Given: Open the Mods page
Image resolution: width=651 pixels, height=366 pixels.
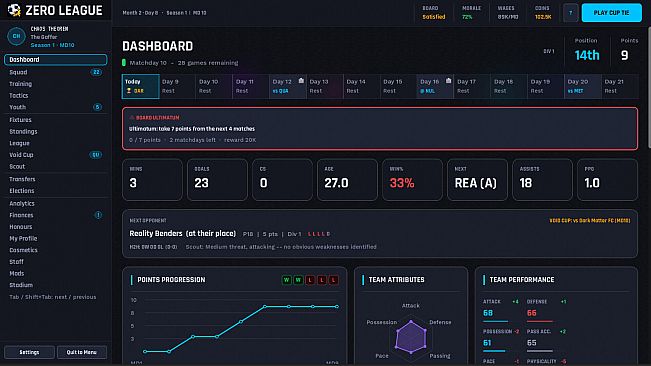Looking at the screenshot, I should (x=56, y=273).
